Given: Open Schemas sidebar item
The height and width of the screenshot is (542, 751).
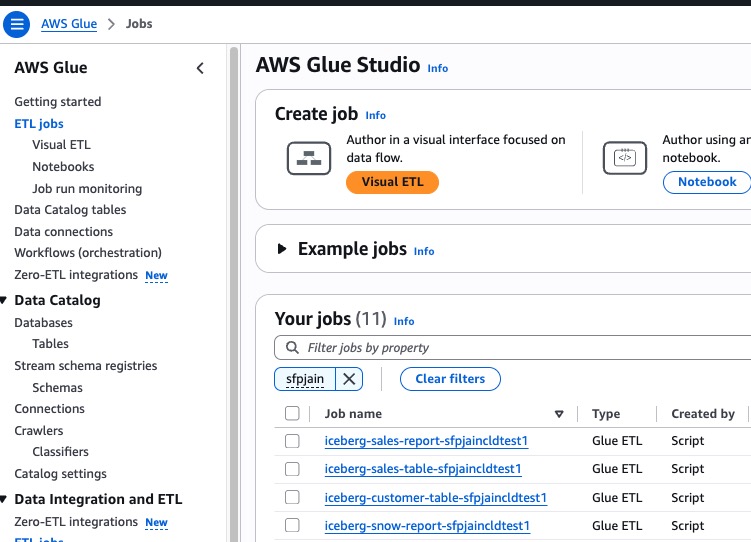Looking at the screenshot, I should point(57,388).
